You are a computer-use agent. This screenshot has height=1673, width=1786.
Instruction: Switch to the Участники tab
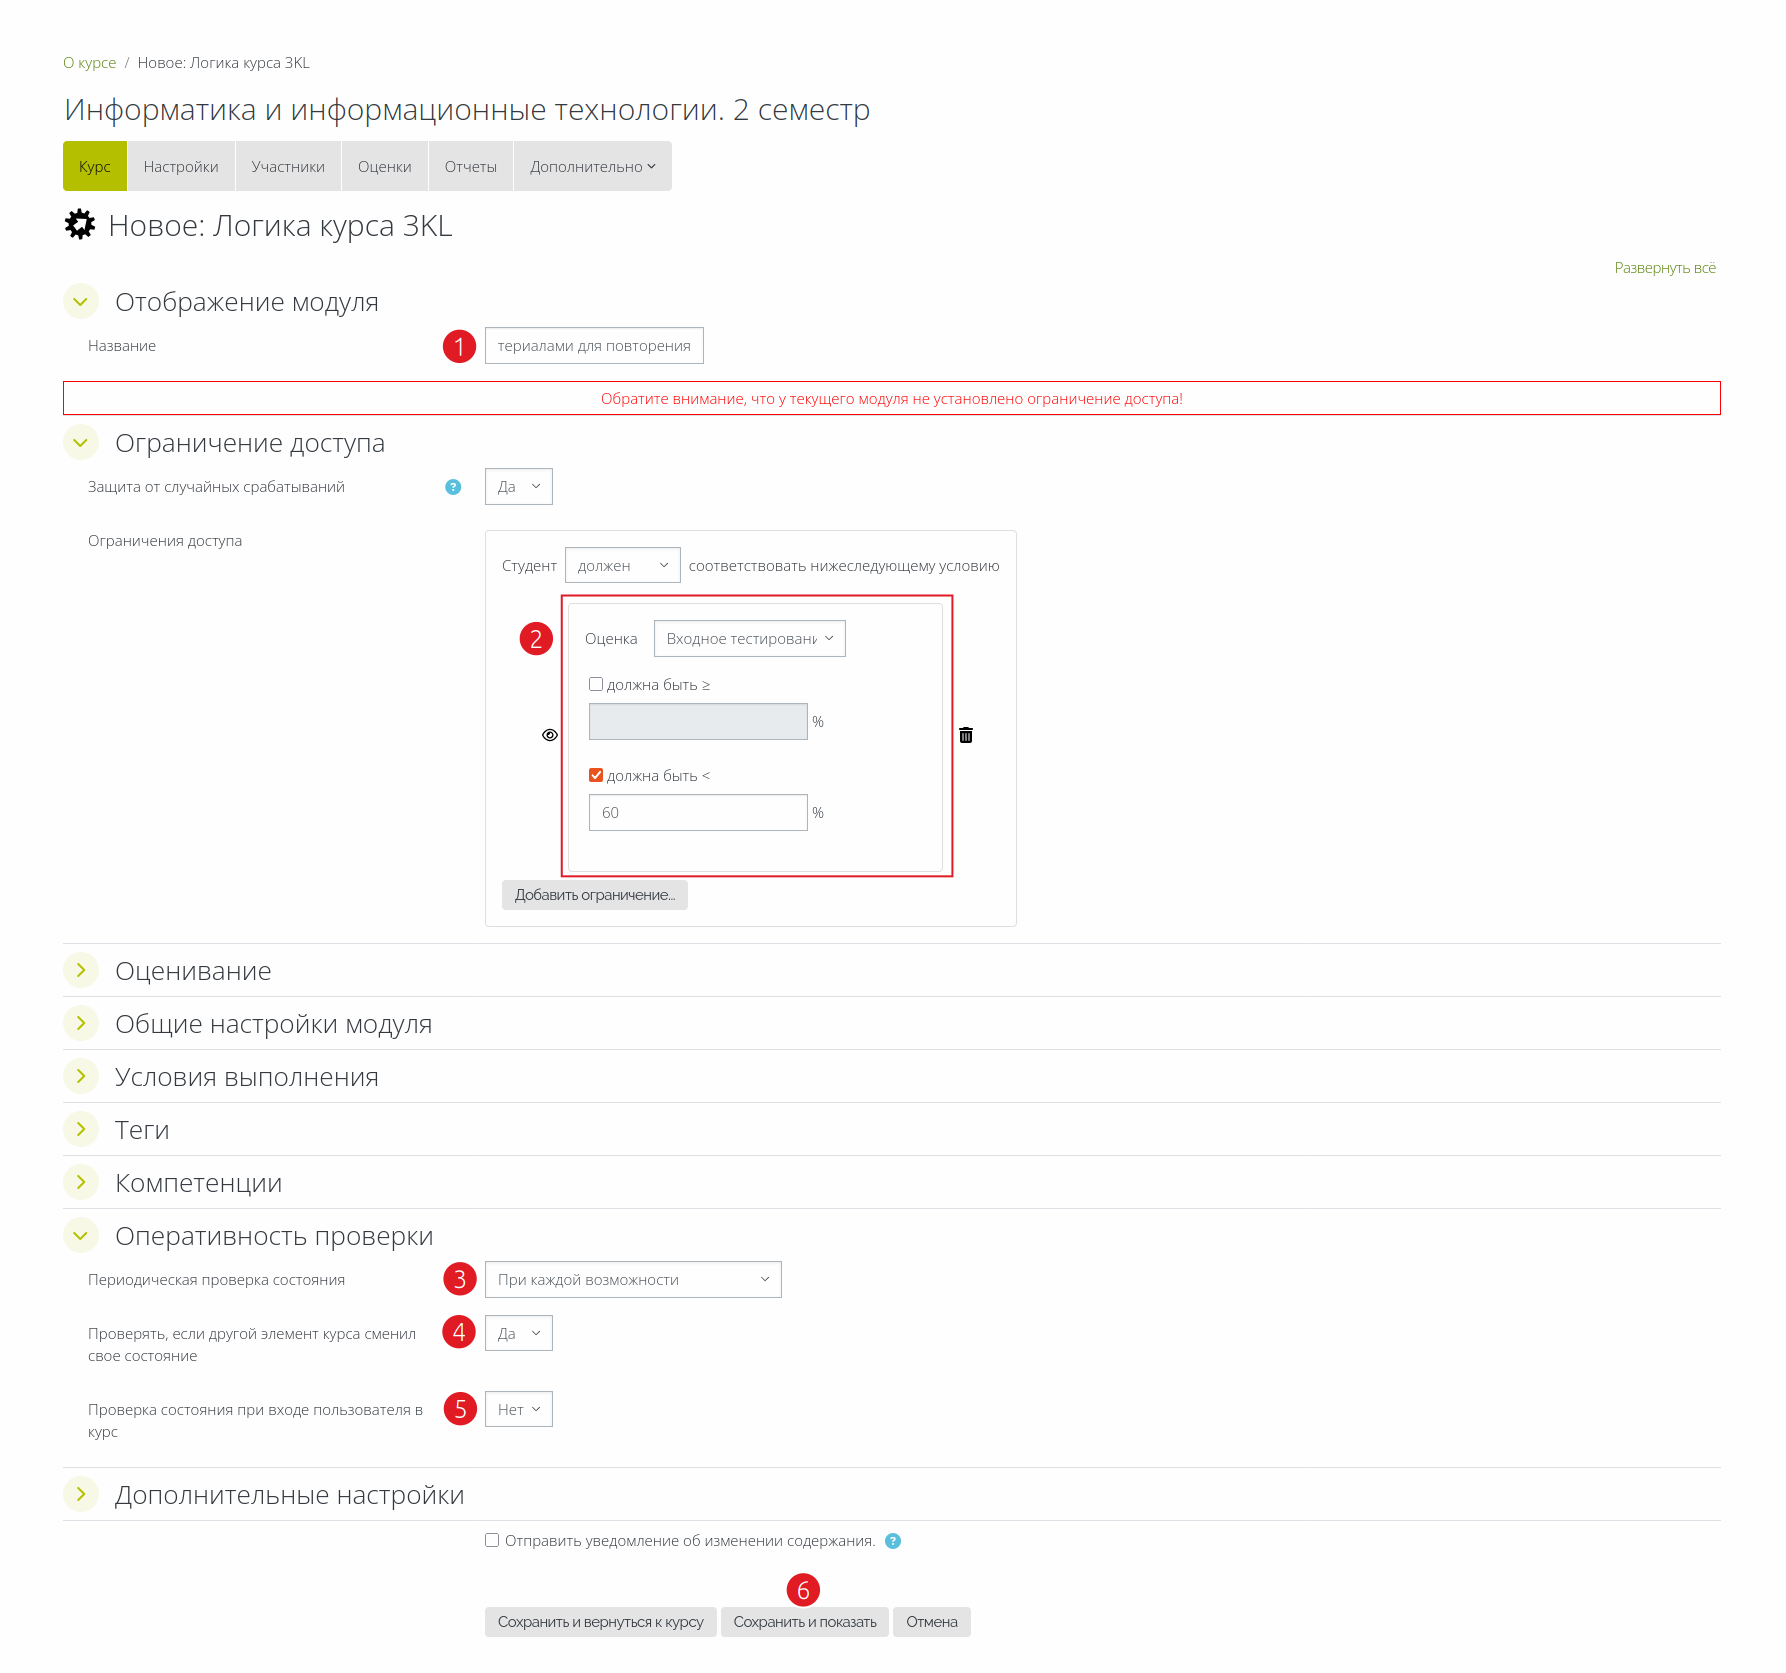pos(288,167)
